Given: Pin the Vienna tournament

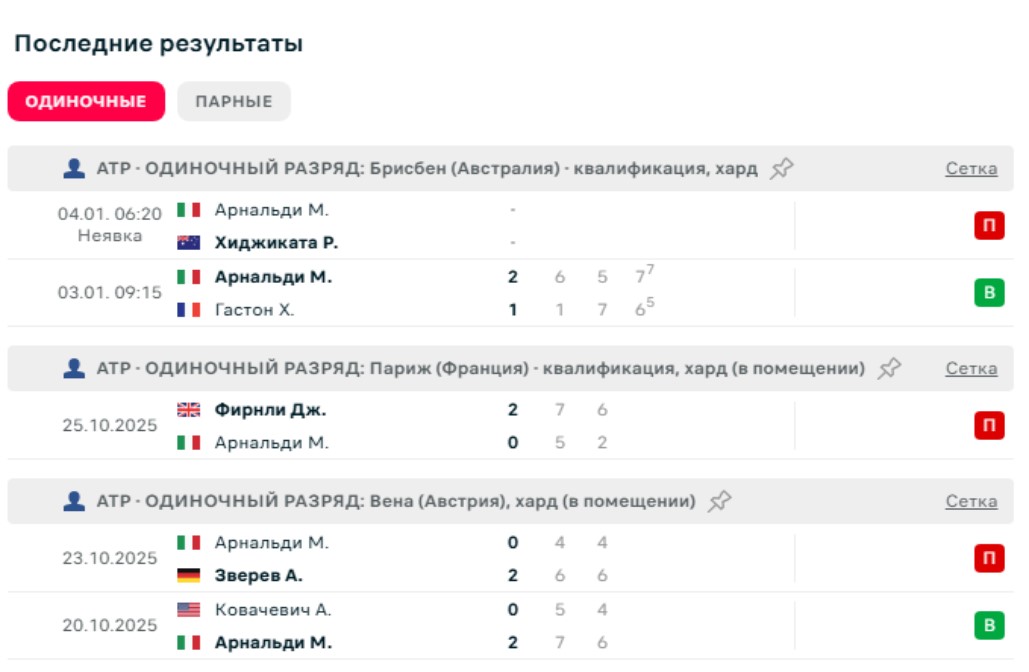Looking at the screenshot, I should (719, 502).
